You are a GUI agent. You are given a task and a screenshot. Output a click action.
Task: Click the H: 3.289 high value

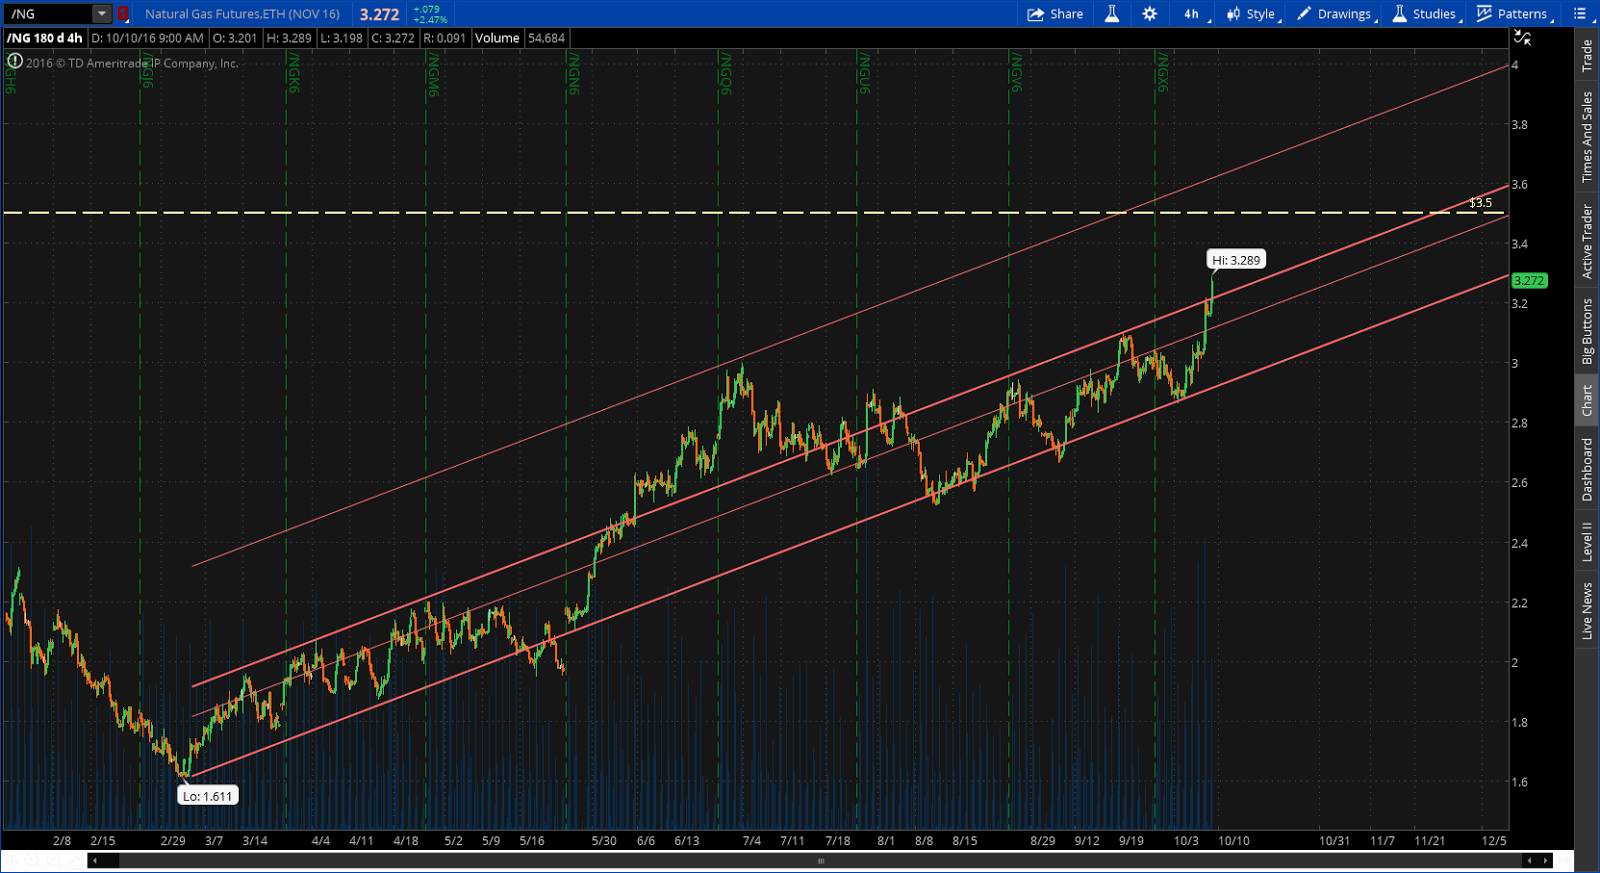click(289, 38)
